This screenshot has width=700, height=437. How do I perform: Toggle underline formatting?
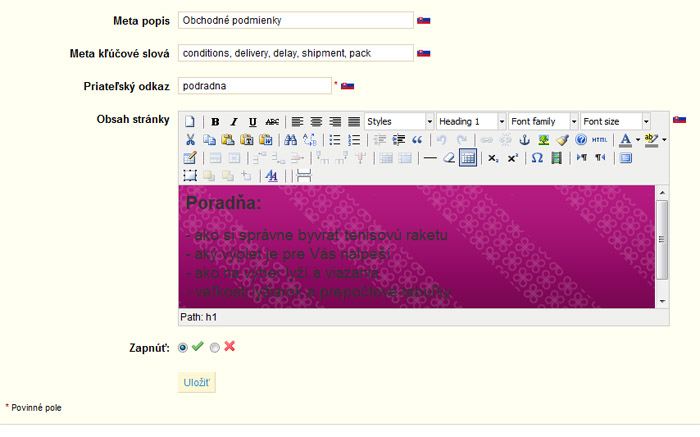[253, 121]
